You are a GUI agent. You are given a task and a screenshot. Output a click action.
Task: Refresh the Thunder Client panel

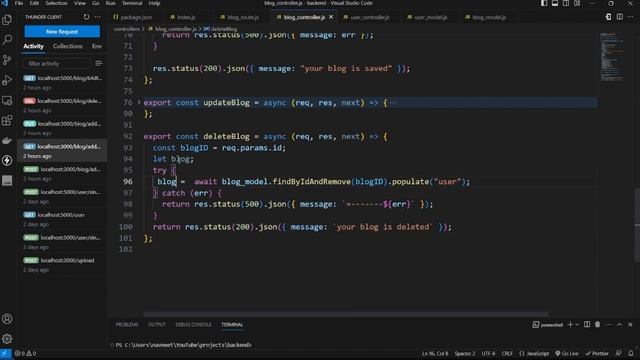point(86,17)
